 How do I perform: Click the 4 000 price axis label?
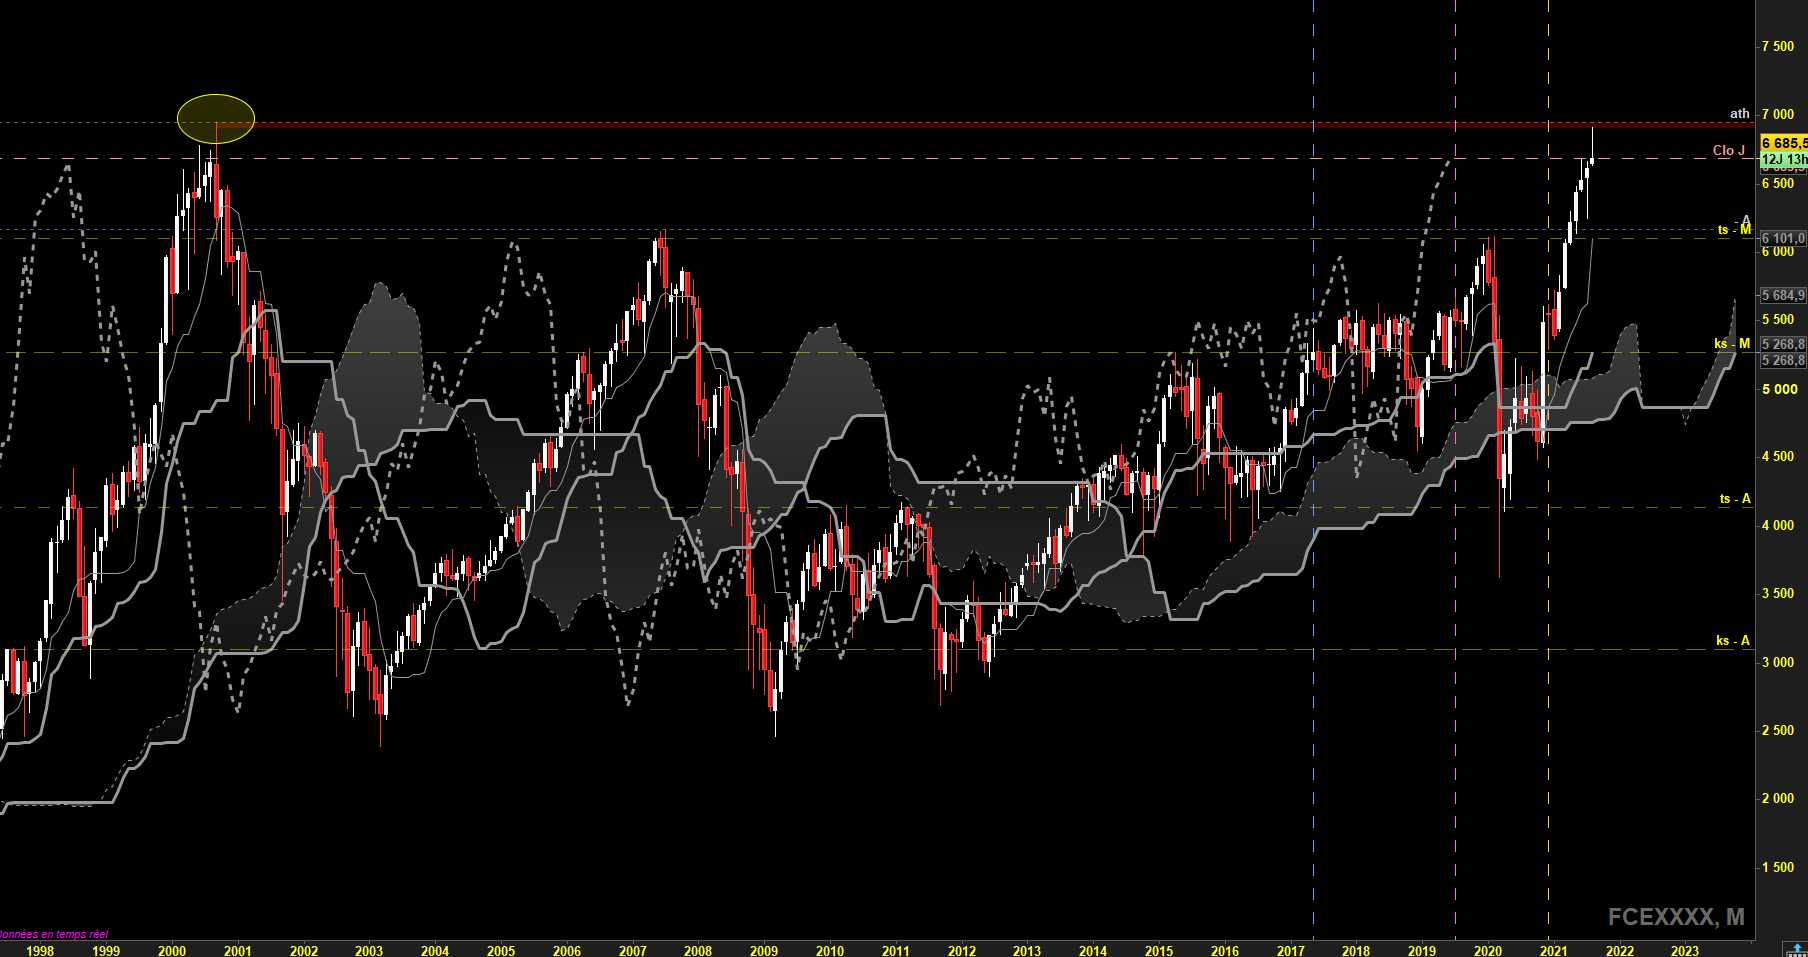pyautogui.click(x=1778, y=526)
